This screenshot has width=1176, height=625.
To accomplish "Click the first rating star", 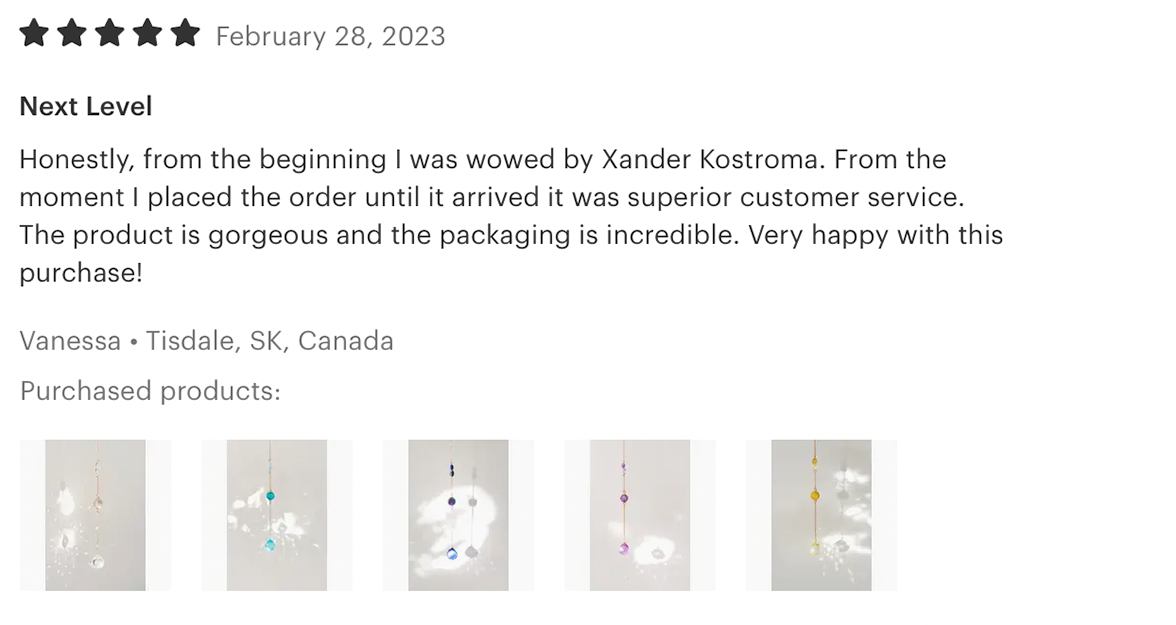I will pyautogui.click(x=34, y=34).
